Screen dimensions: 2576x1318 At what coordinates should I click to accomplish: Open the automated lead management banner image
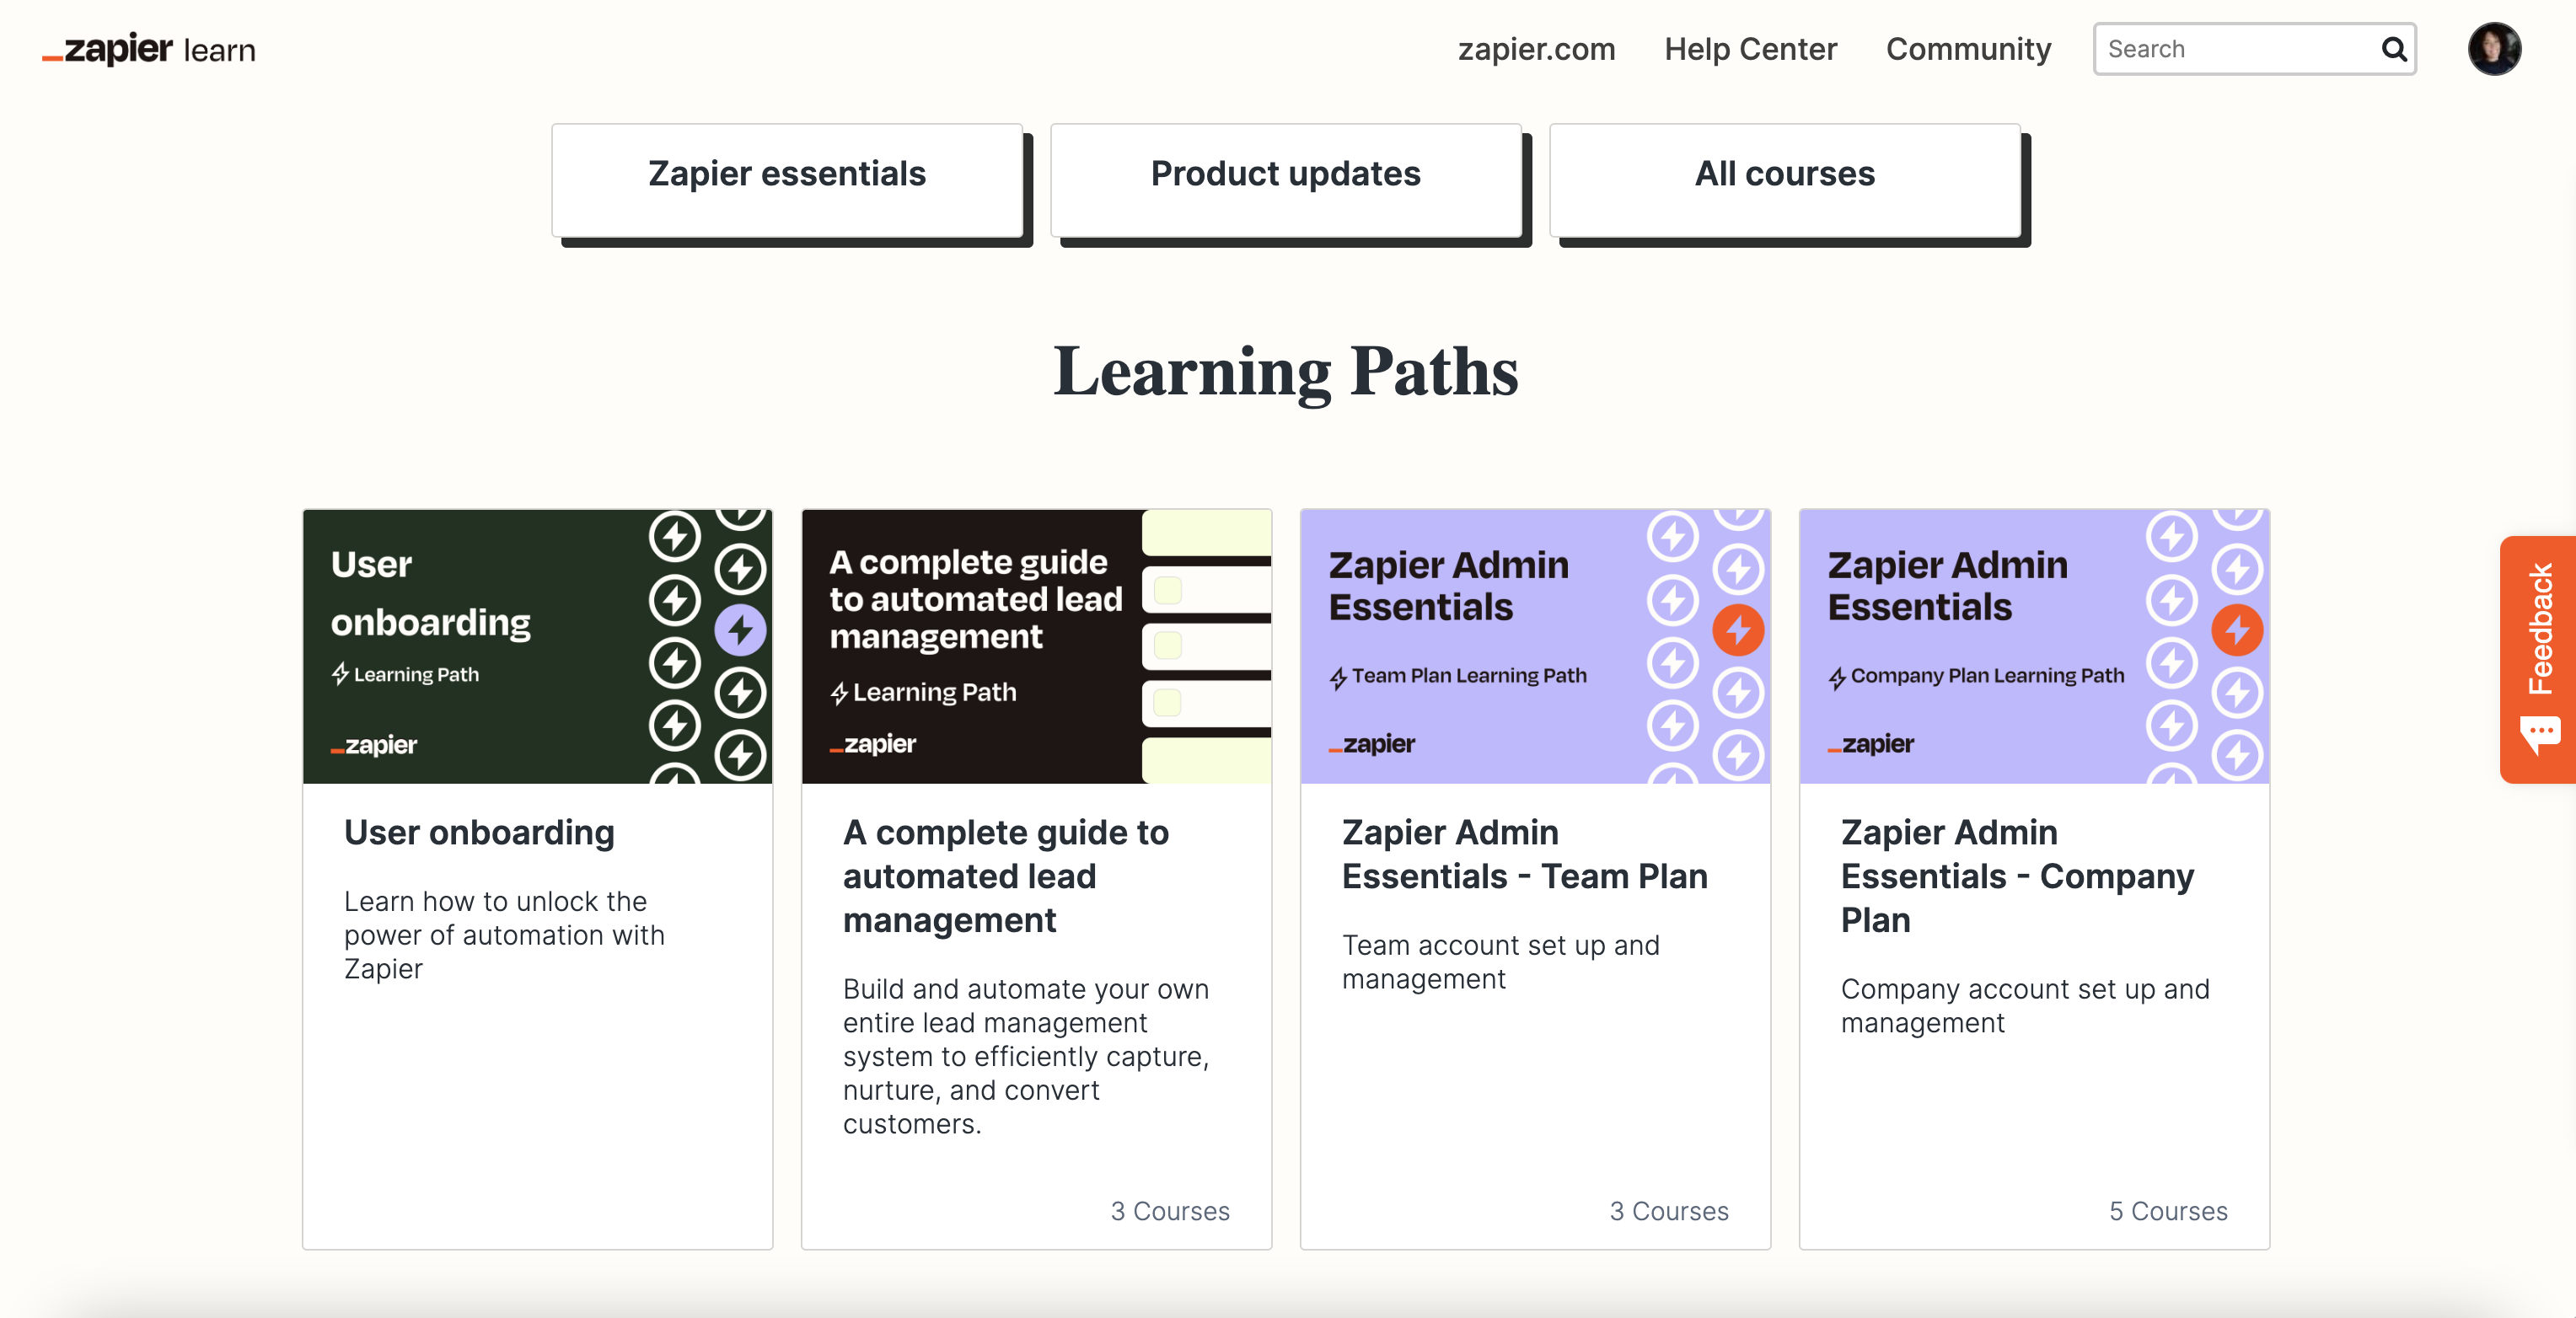(1036, 646)
